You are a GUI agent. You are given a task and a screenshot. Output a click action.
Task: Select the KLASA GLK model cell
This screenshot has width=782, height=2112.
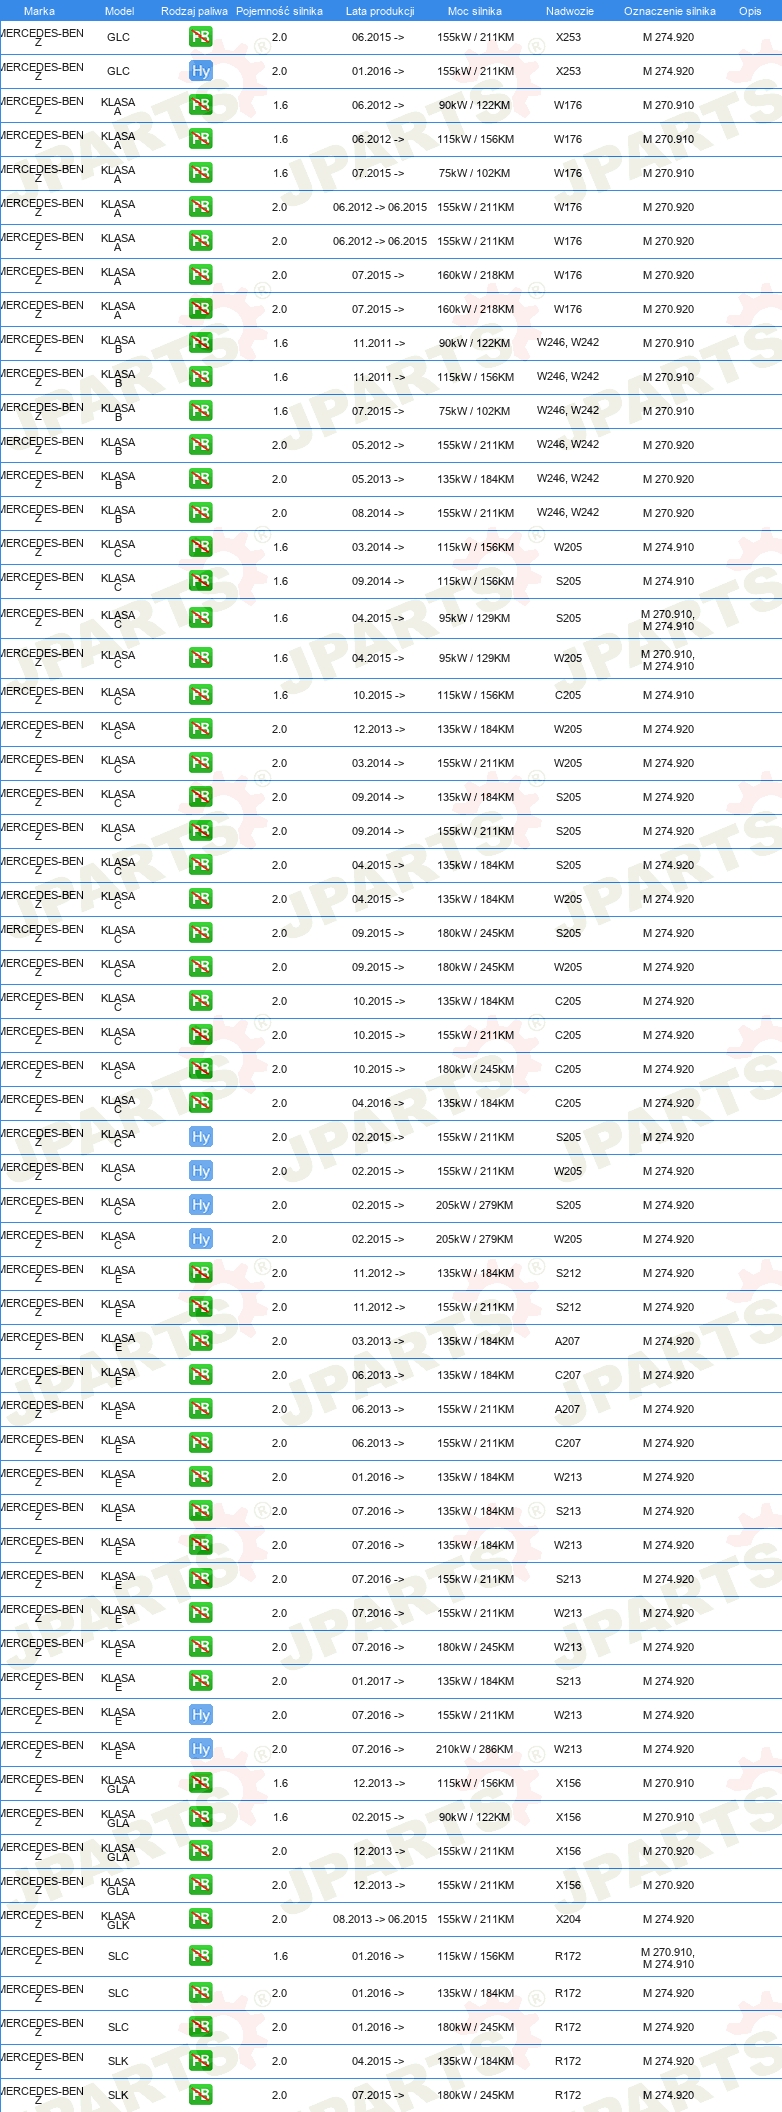118,1920
